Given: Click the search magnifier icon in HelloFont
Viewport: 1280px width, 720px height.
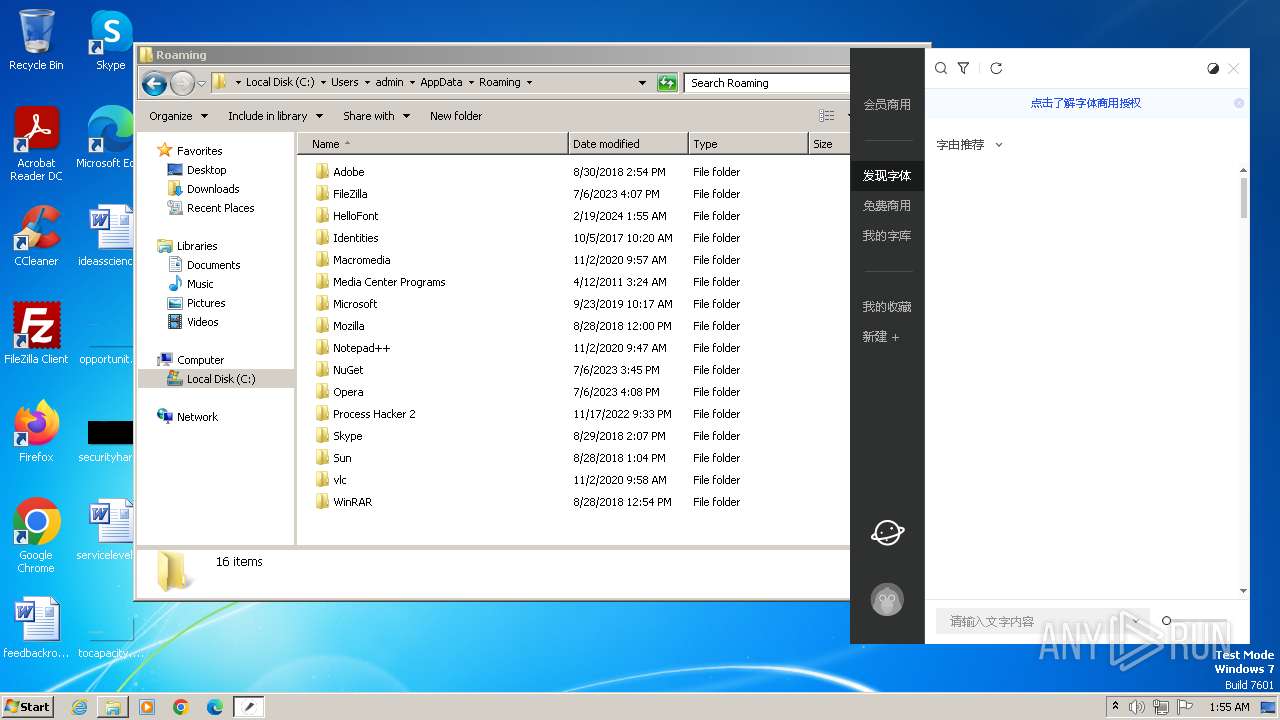Looking at the screenshot, I should [x=941, y=68].
